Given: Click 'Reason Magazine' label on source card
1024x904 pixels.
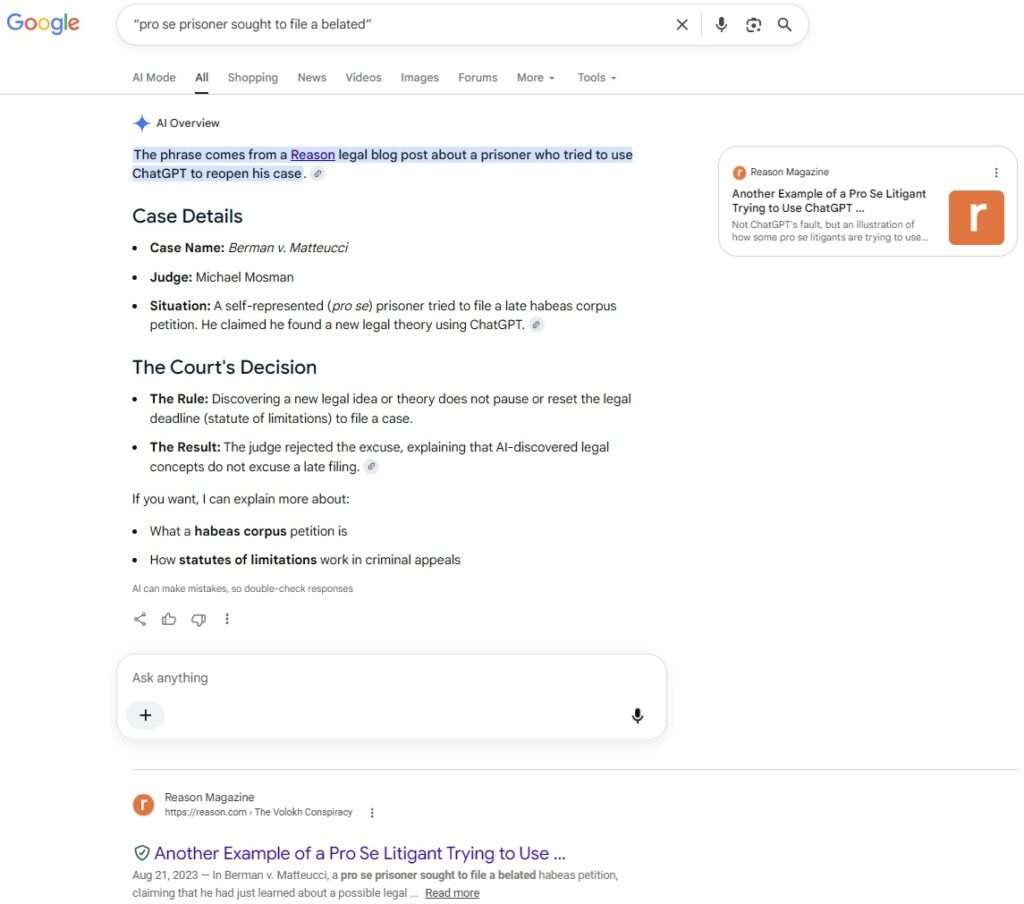Looking at the screenshot, I should click(x=789, y=172).
